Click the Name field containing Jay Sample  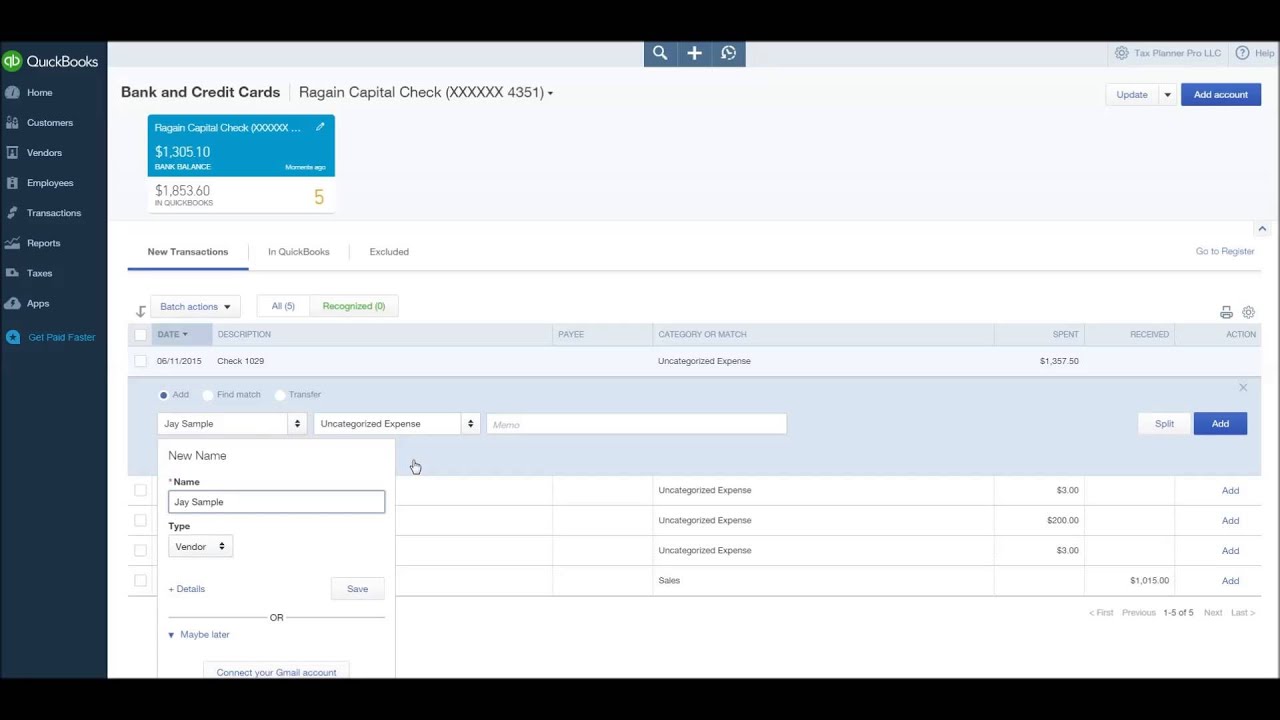(276, 502)
